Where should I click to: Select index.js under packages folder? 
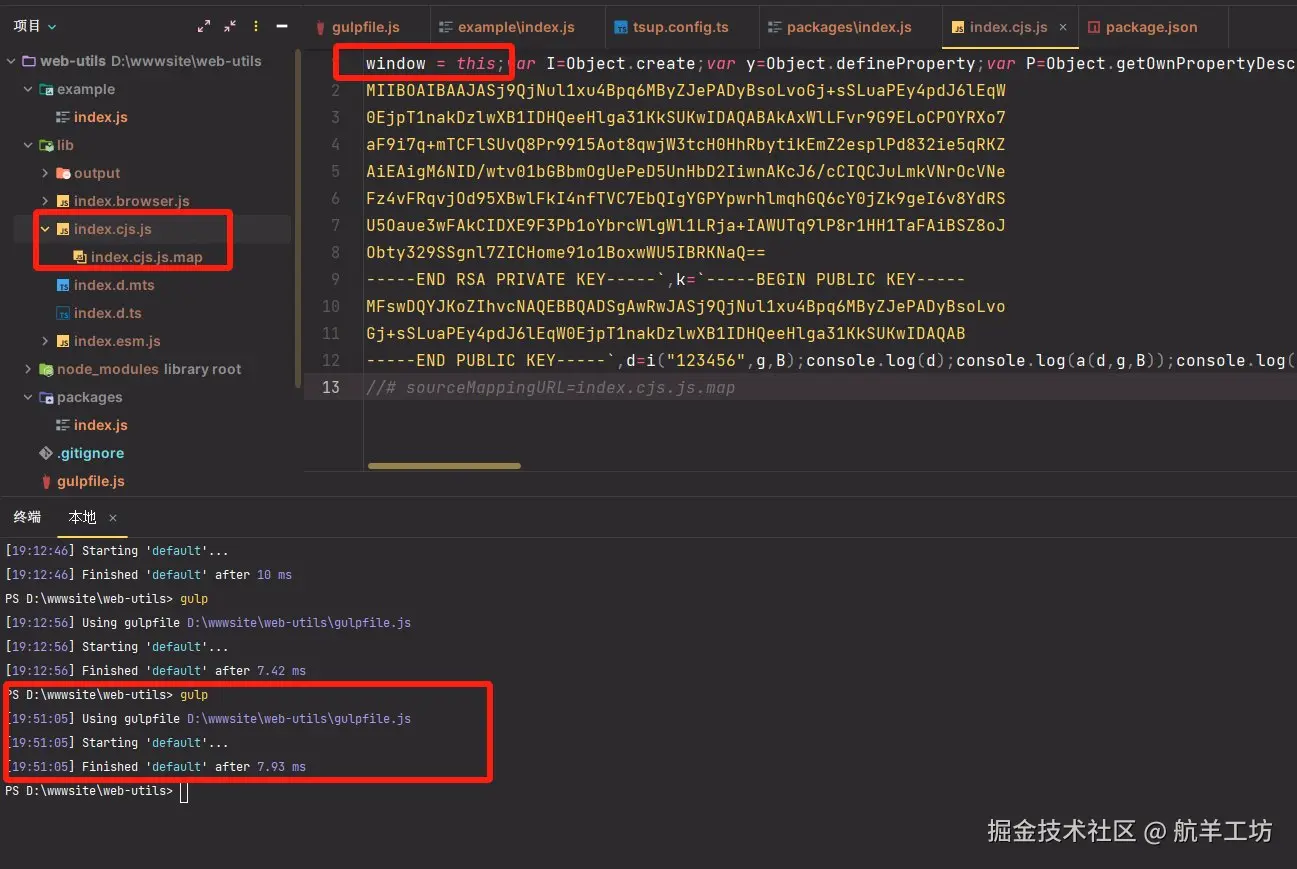[x=100, y=425]
